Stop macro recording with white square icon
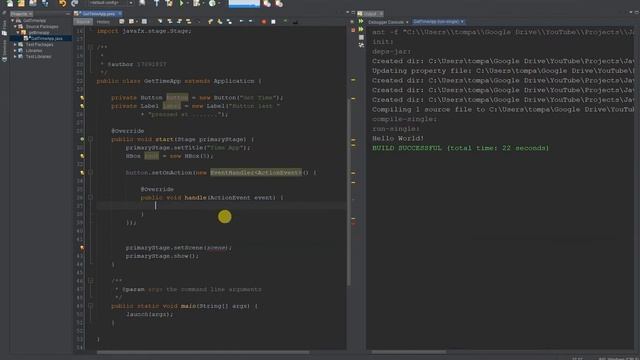Viewport: 640px width, 360px height. coord(273,22)
